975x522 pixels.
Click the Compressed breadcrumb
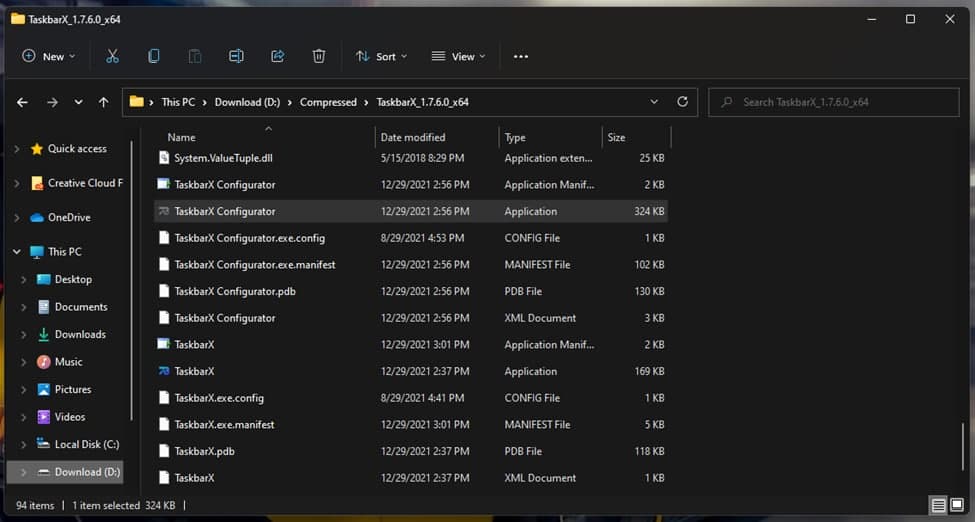click(328, 102)
